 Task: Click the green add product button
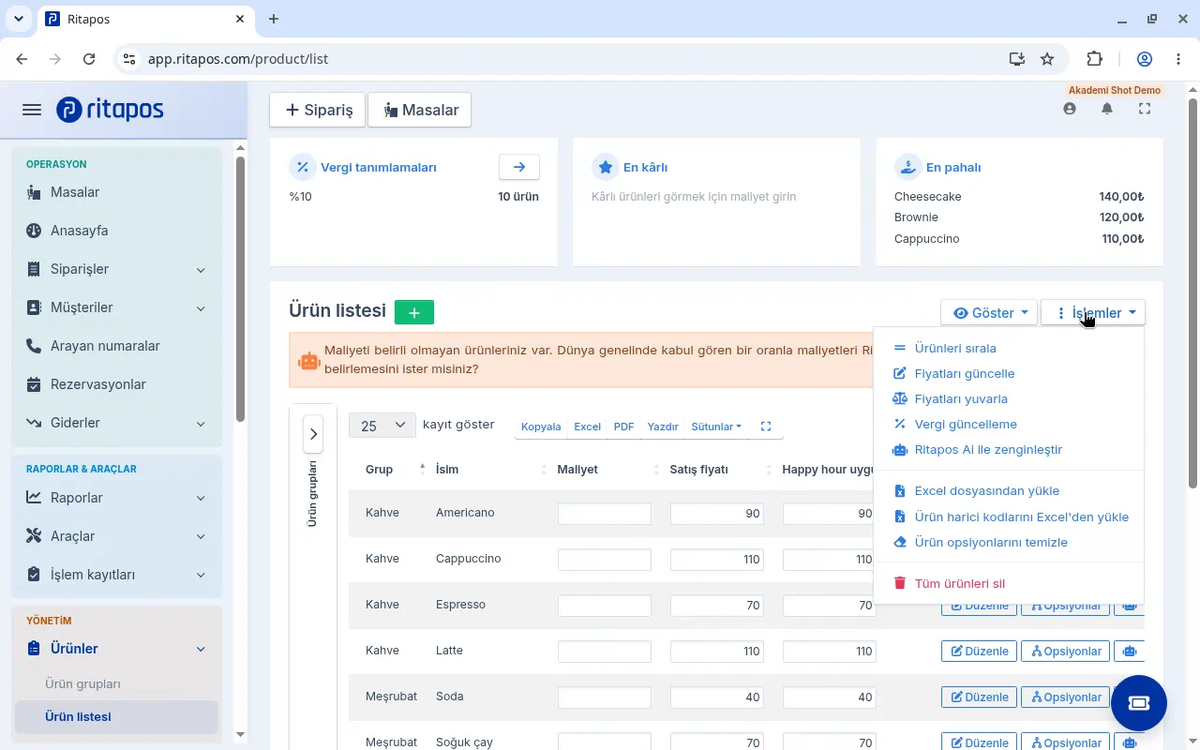414,312
